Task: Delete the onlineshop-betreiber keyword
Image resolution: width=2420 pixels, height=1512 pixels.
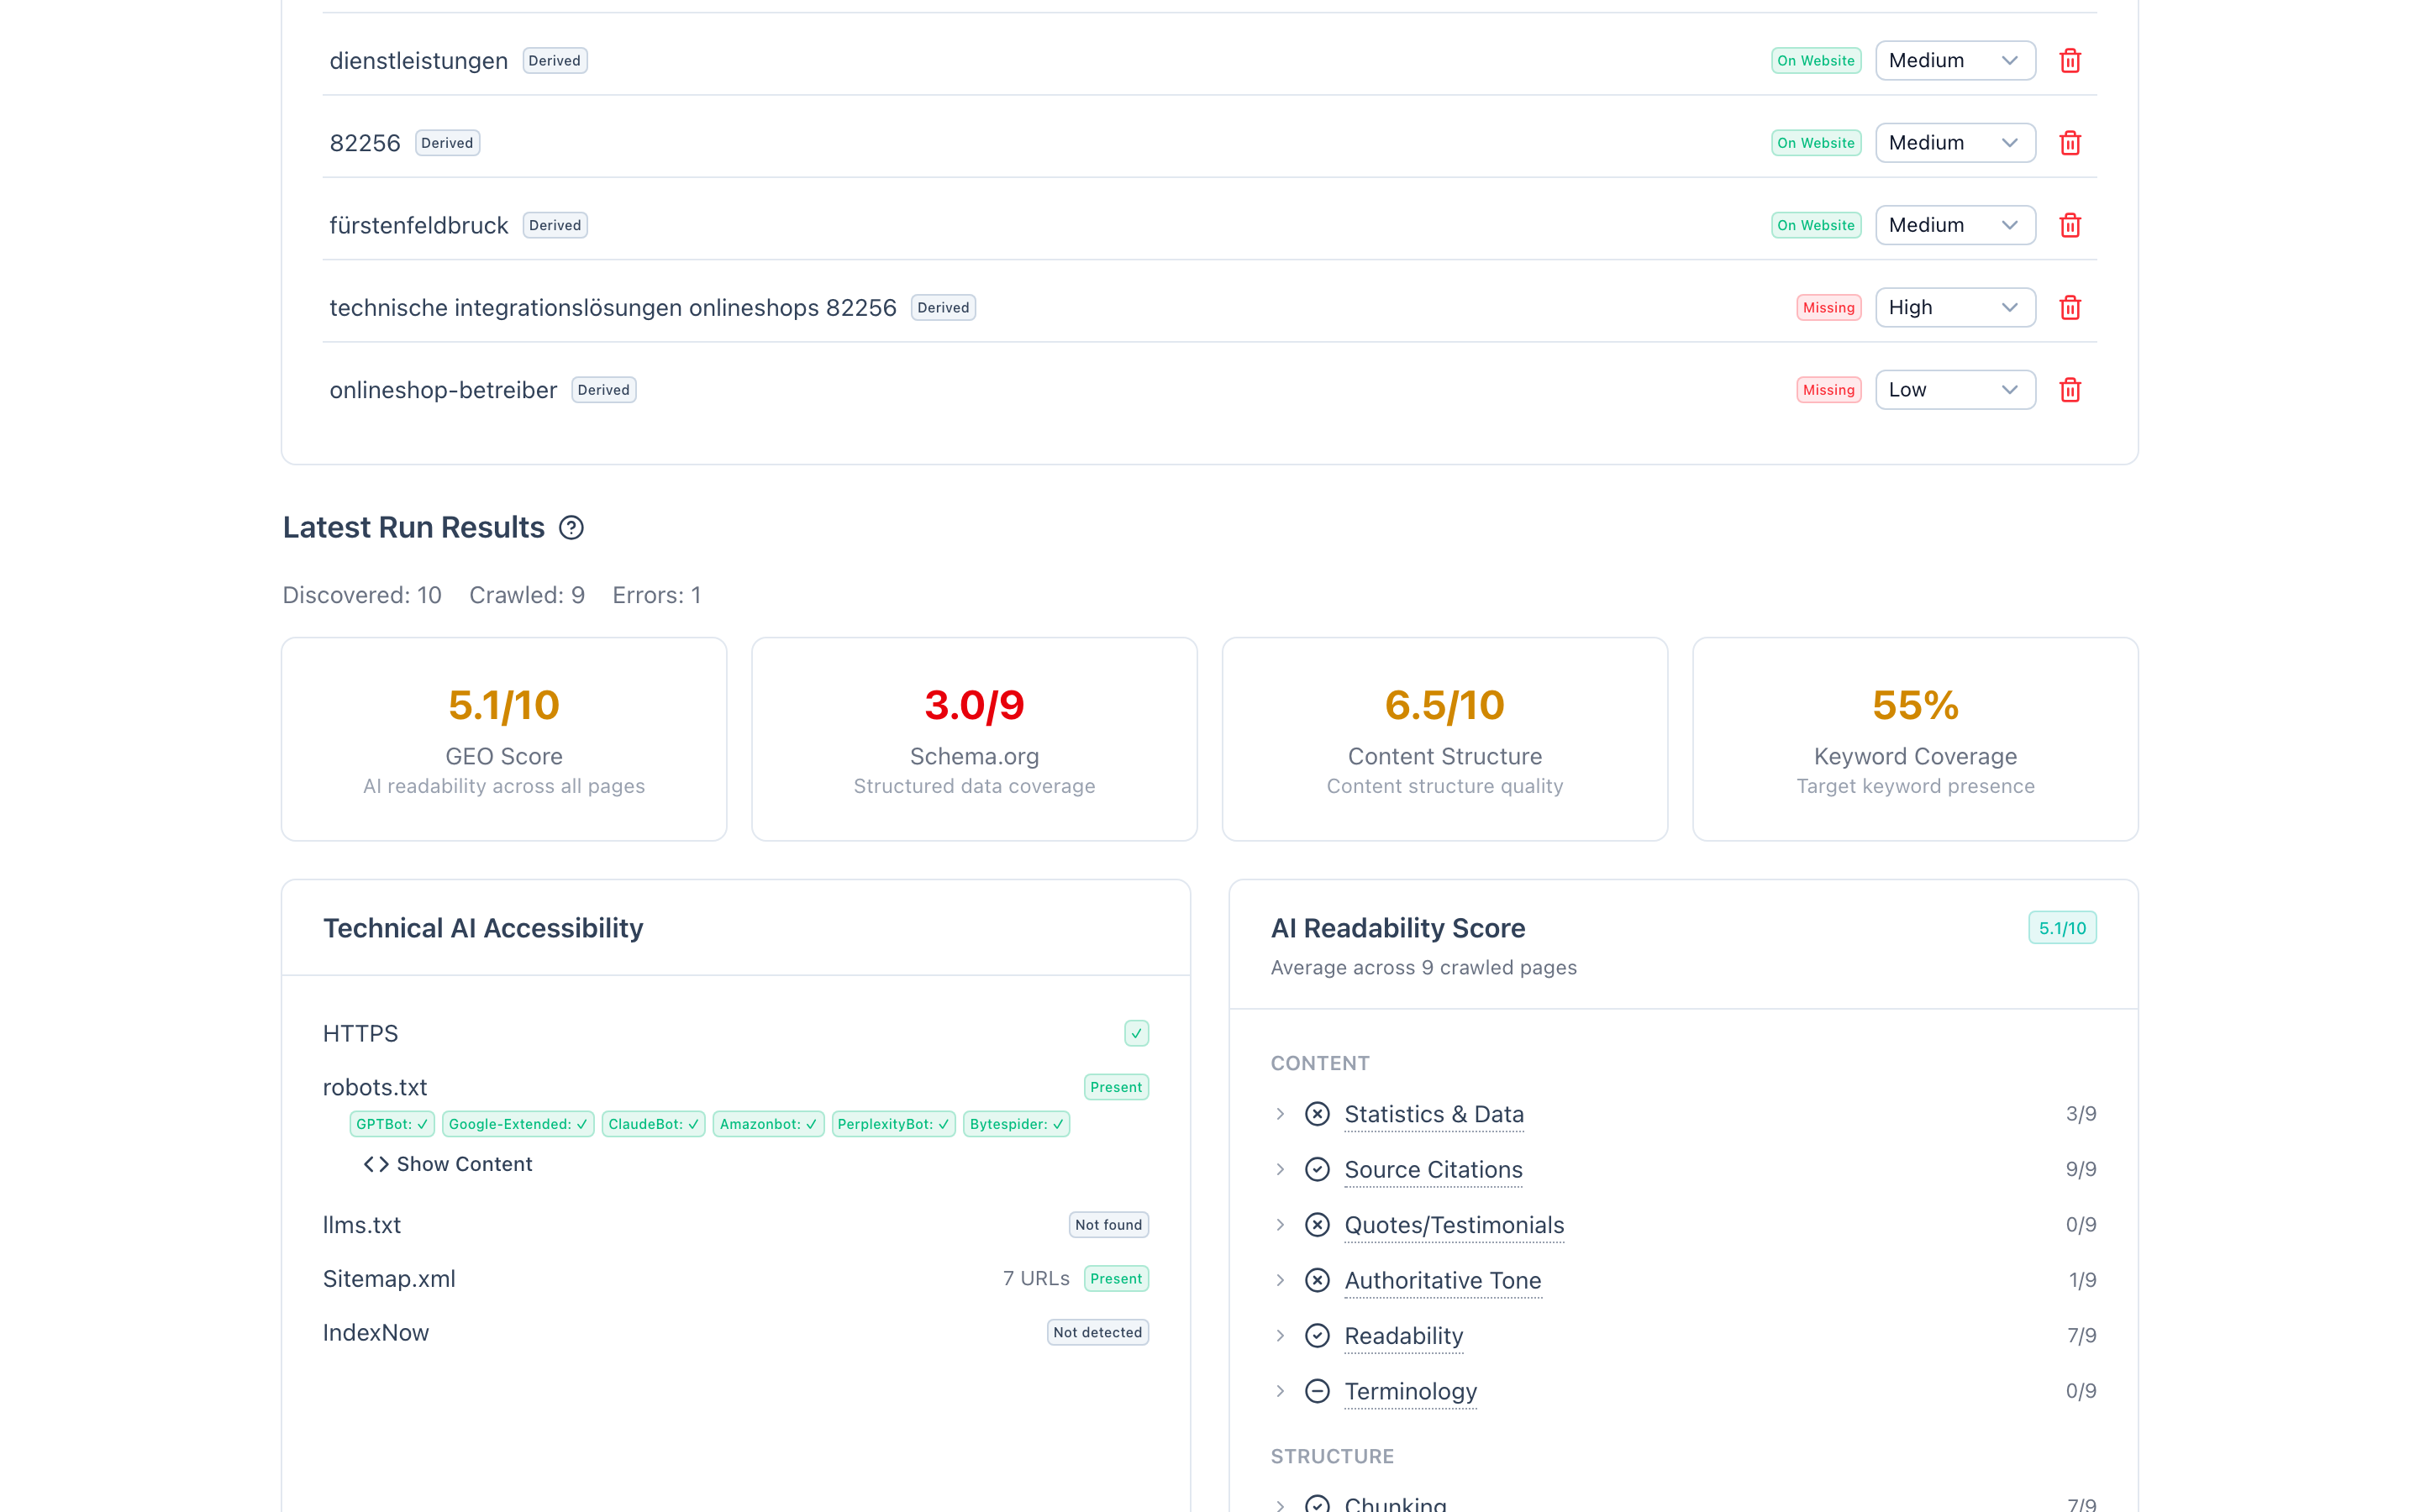Action: pyautogui.click(x=2069, y=390)
